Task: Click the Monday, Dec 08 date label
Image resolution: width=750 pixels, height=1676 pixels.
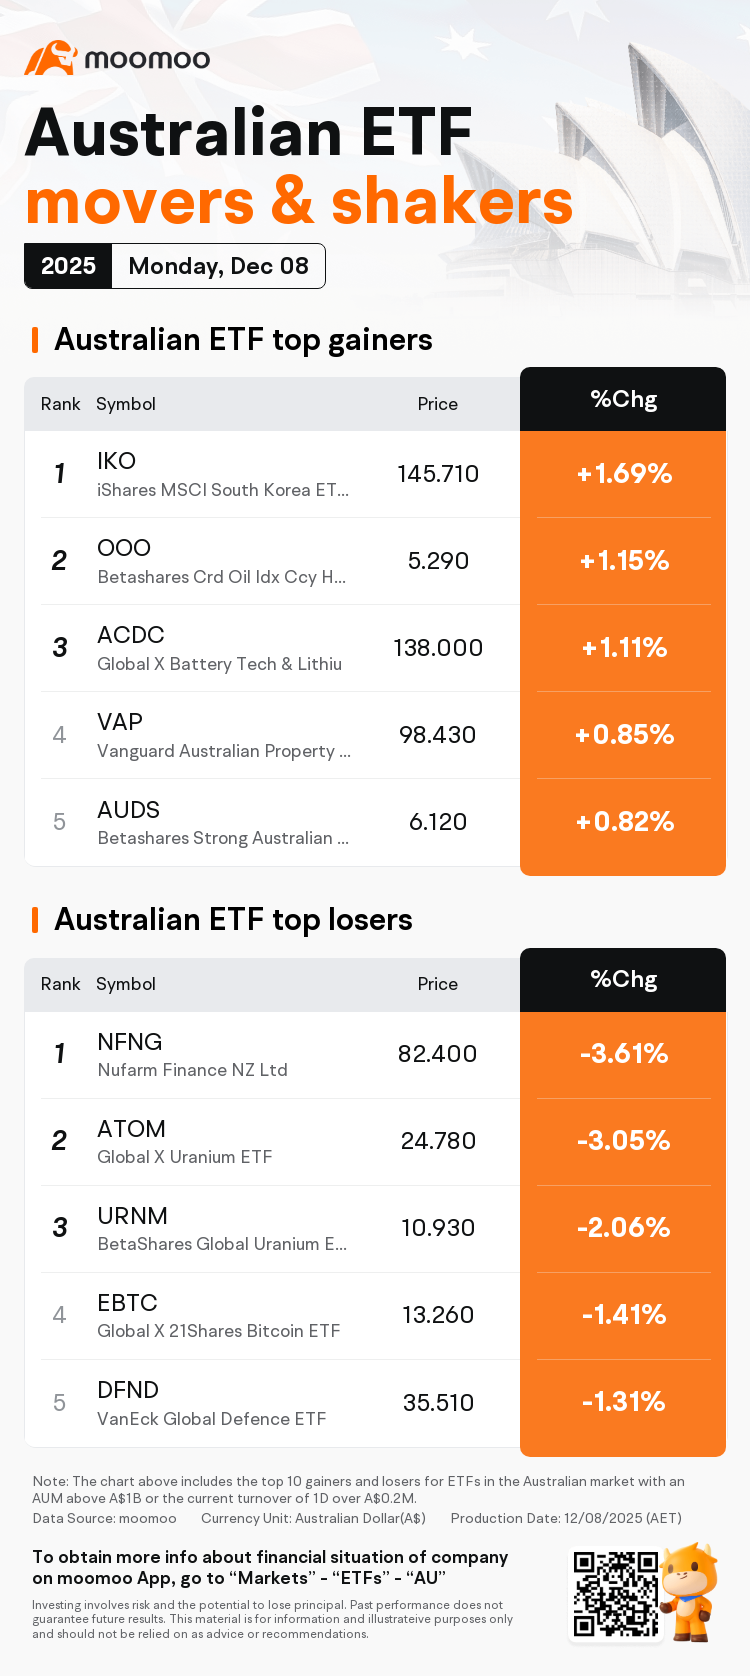Action: pyautogui.click(x=219, y=266)
